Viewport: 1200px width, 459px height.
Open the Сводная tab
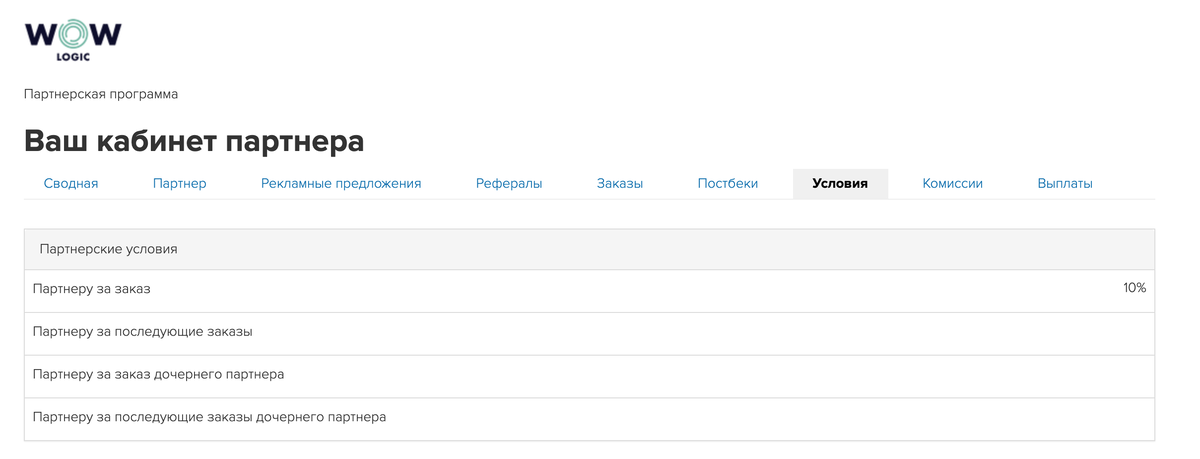(71, 184)
